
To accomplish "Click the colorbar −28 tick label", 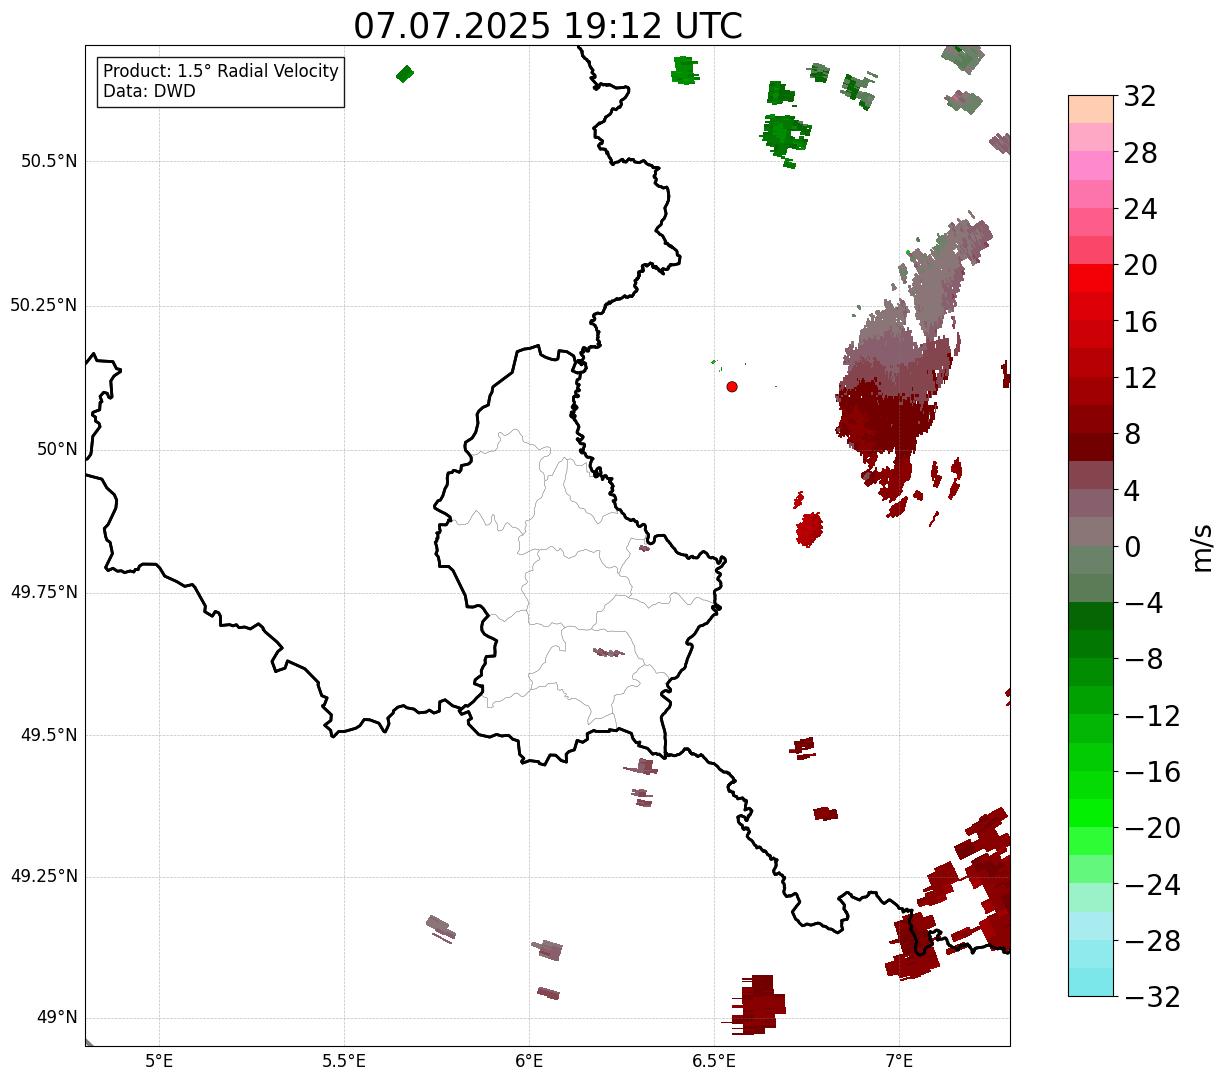I will [x=1152, y=941].
